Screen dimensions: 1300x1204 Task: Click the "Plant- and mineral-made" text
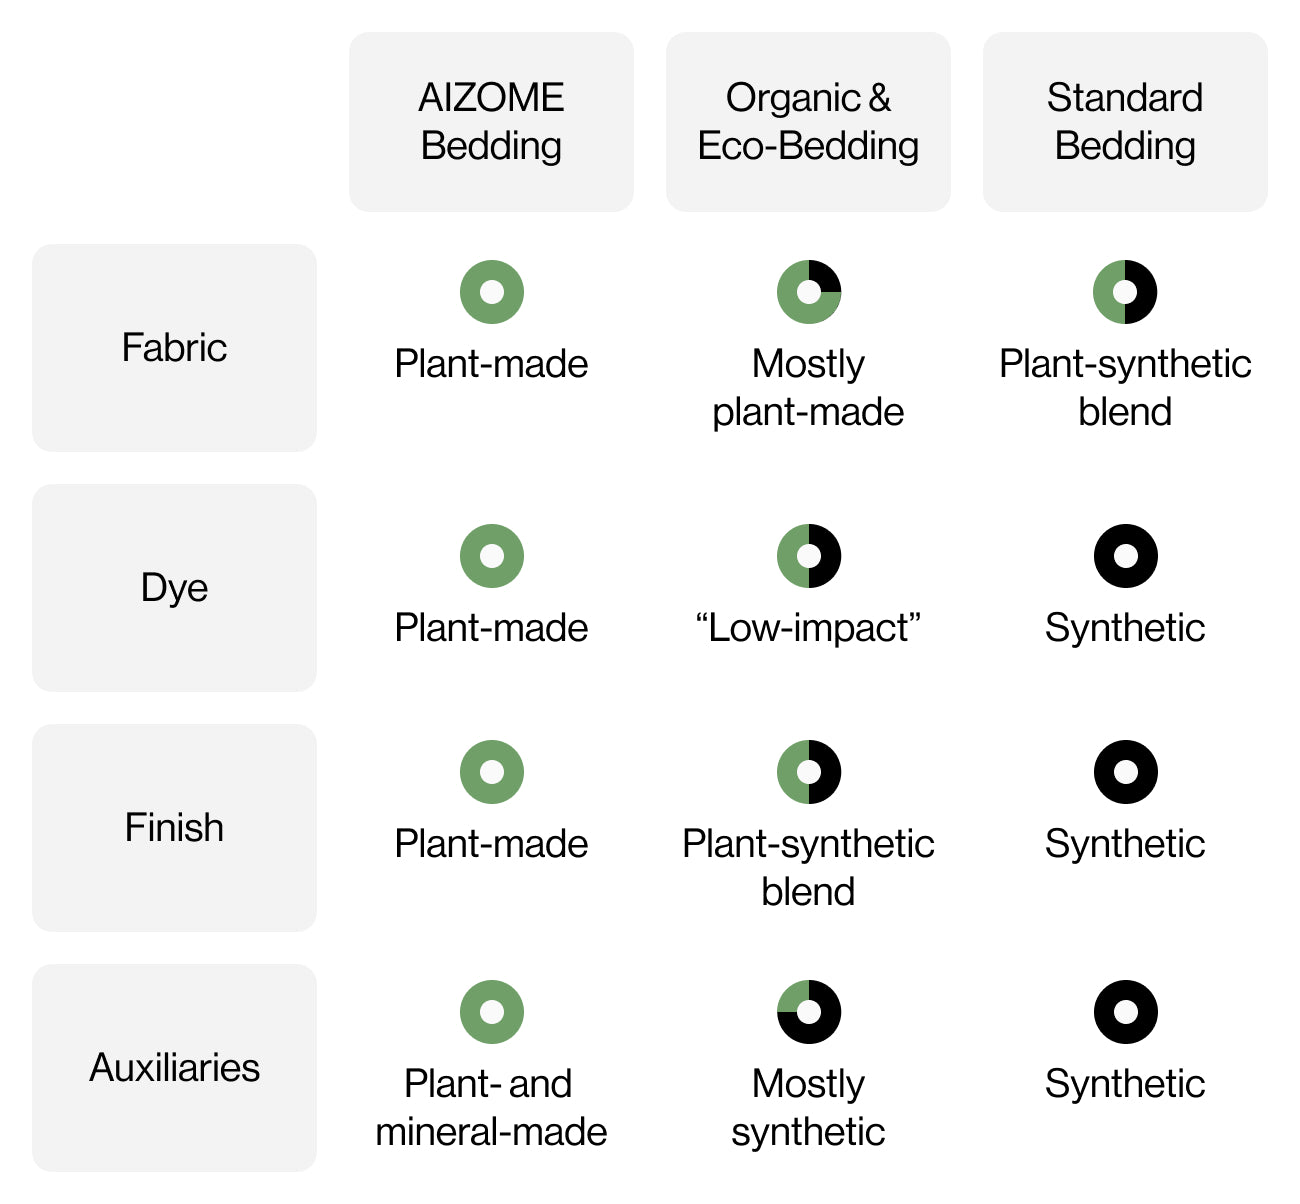pos(491,1108)
